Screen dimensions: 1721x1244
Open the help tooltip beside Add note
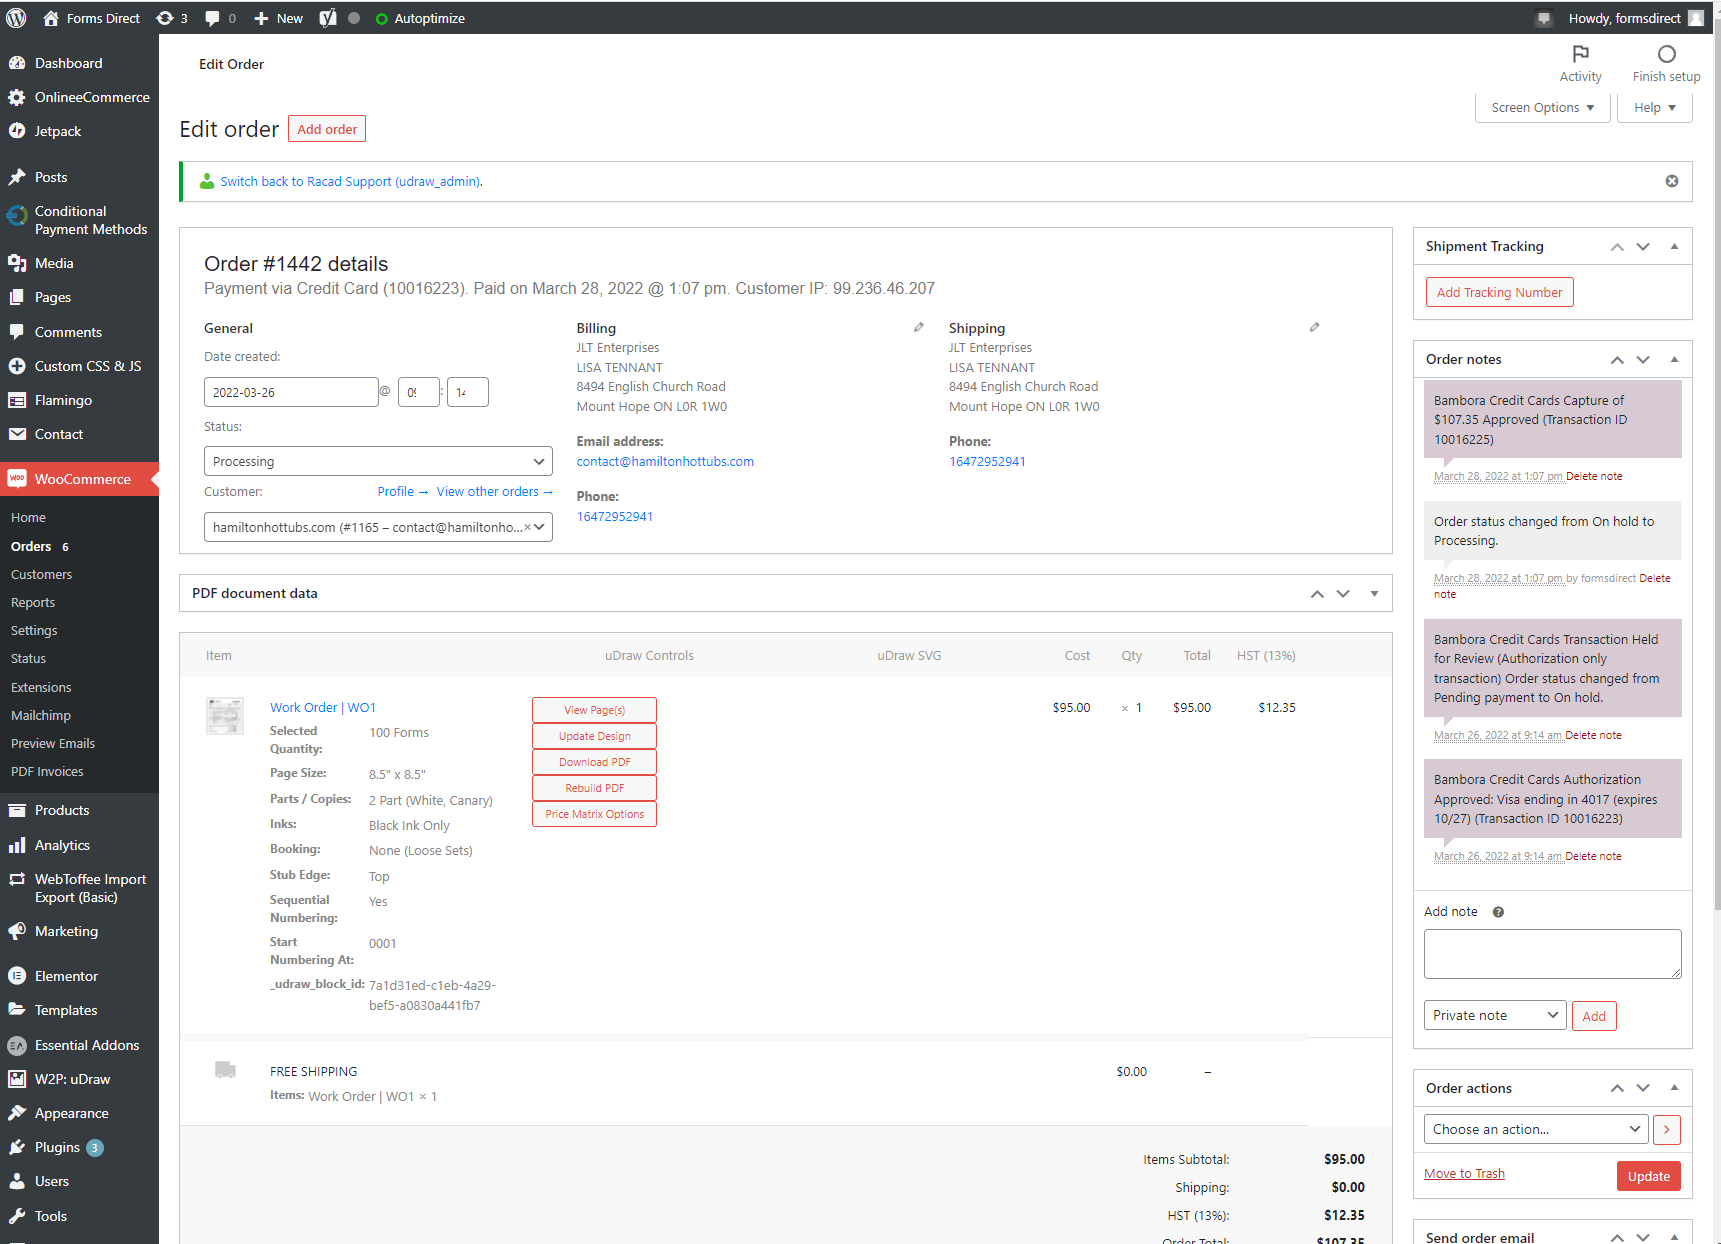1498,912
